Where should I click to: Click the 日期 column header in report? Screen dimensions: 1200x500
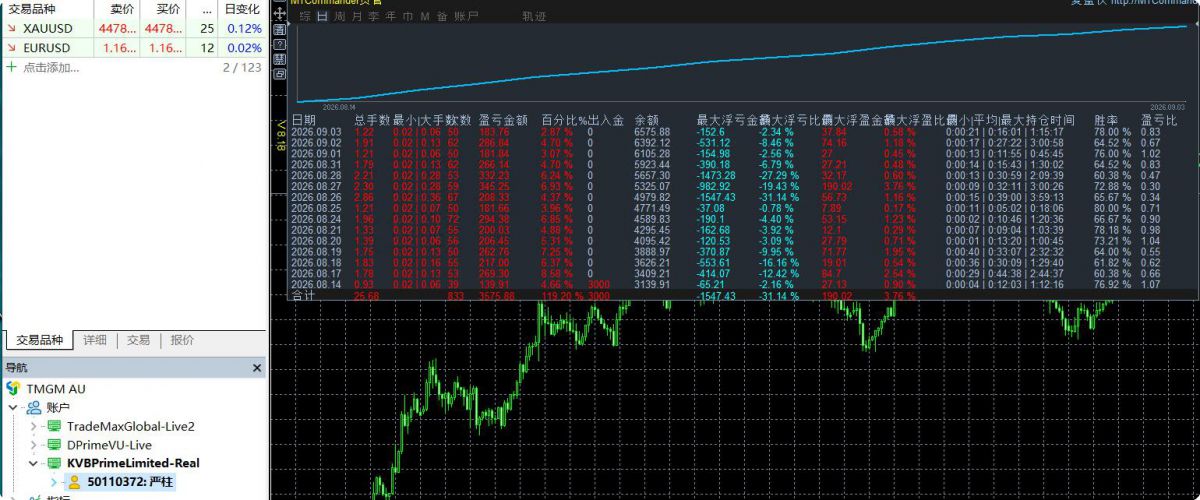pyautogui.click(x=304, y=120)
